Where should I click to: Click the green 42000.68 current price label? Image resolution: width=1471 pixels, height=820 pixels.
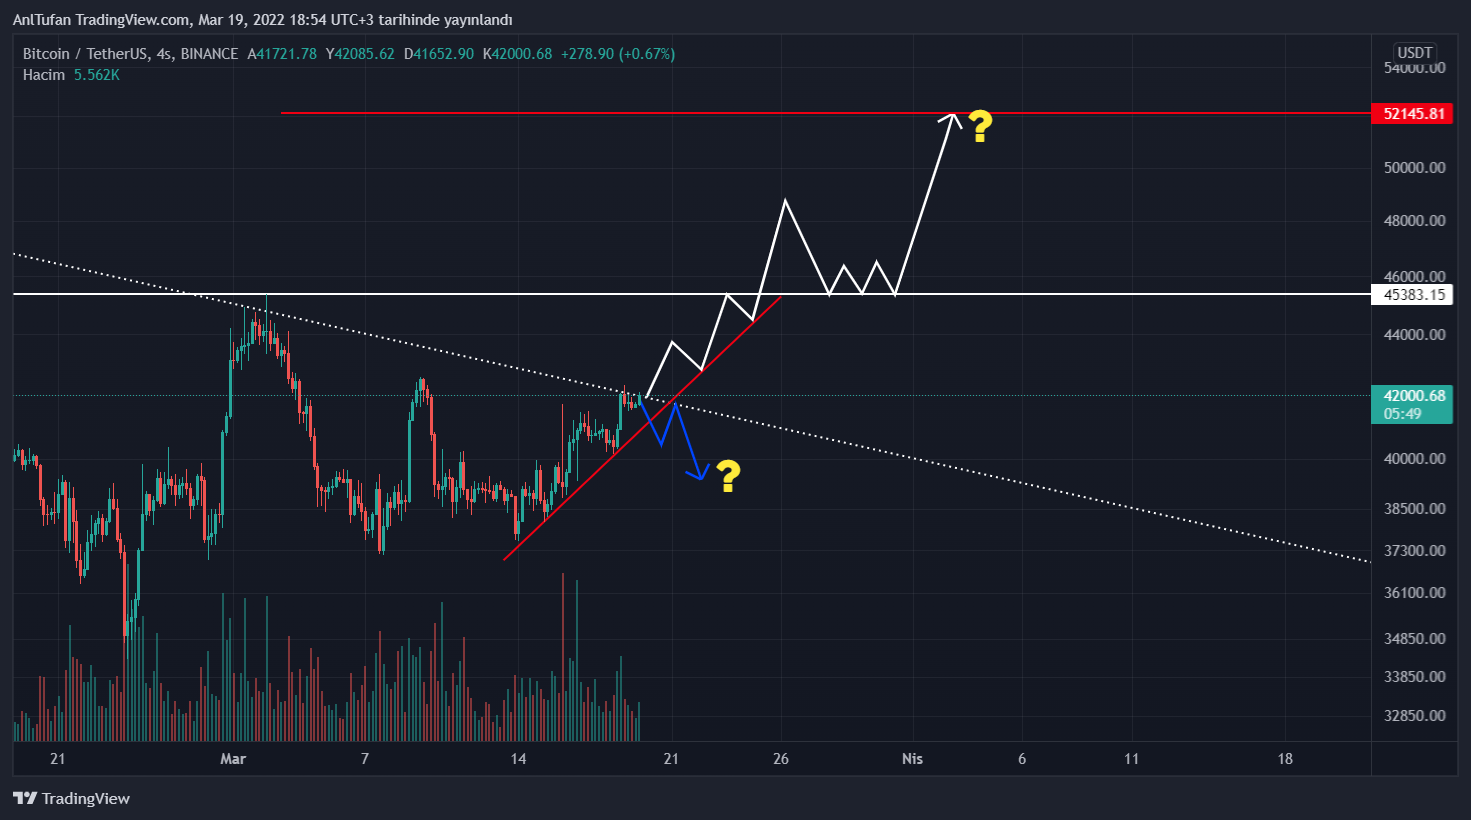click(x=1413, y=396)
